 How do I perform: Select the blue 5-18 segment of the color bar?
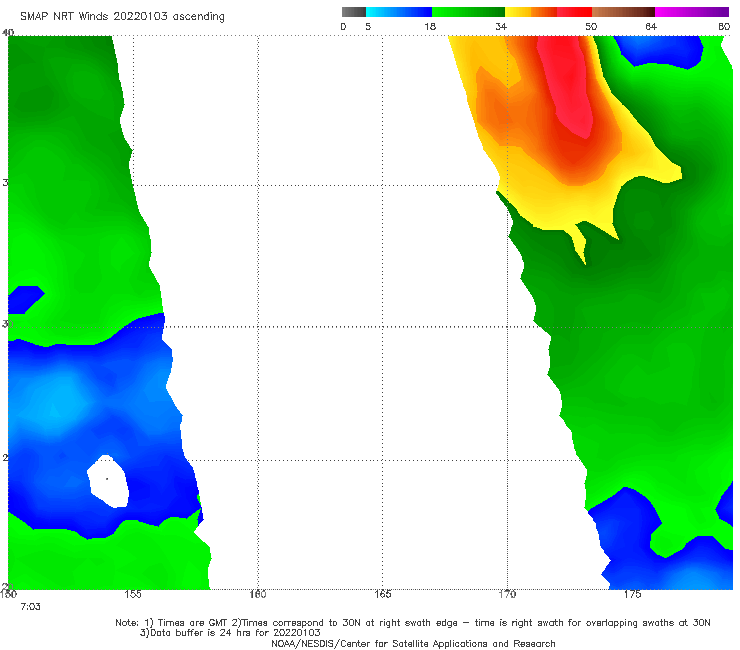399,12
